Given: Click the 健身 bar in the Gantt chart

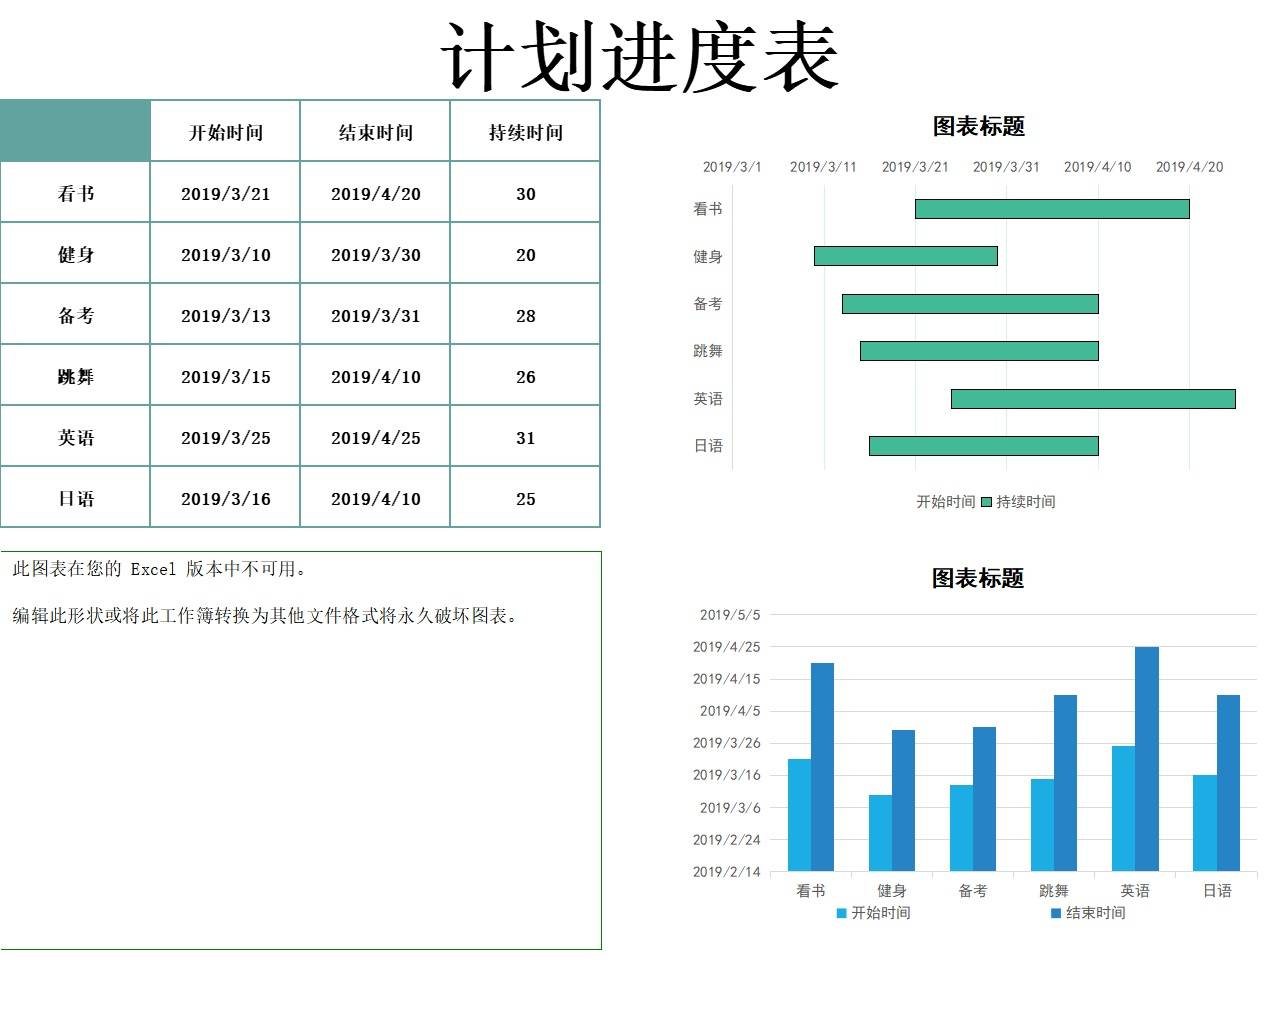Looking at the screenshot, I should click(x=905, y=256).
